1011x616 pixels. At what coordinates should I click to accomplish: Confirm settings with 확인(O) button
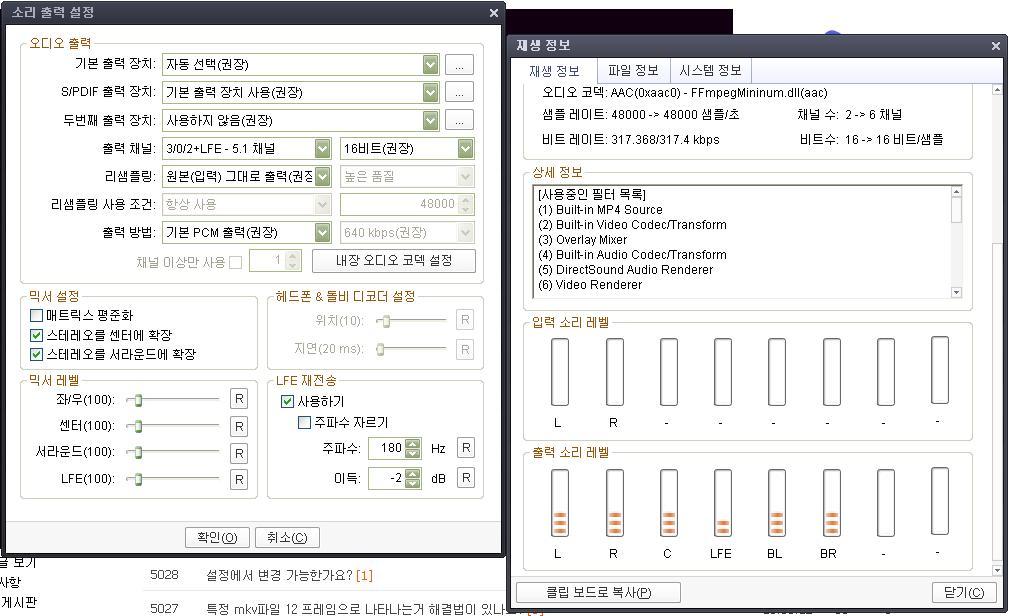point(217,537)
